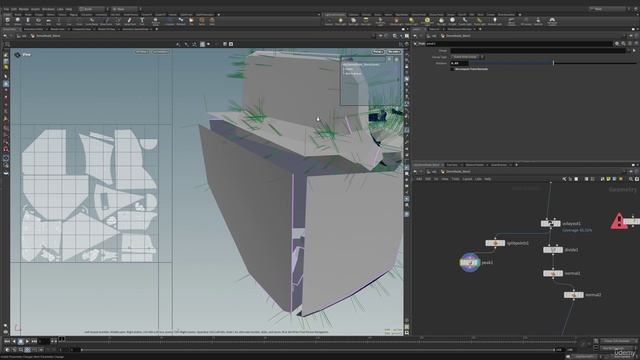Add an Area Light from the shelf

tap(366, 21)
